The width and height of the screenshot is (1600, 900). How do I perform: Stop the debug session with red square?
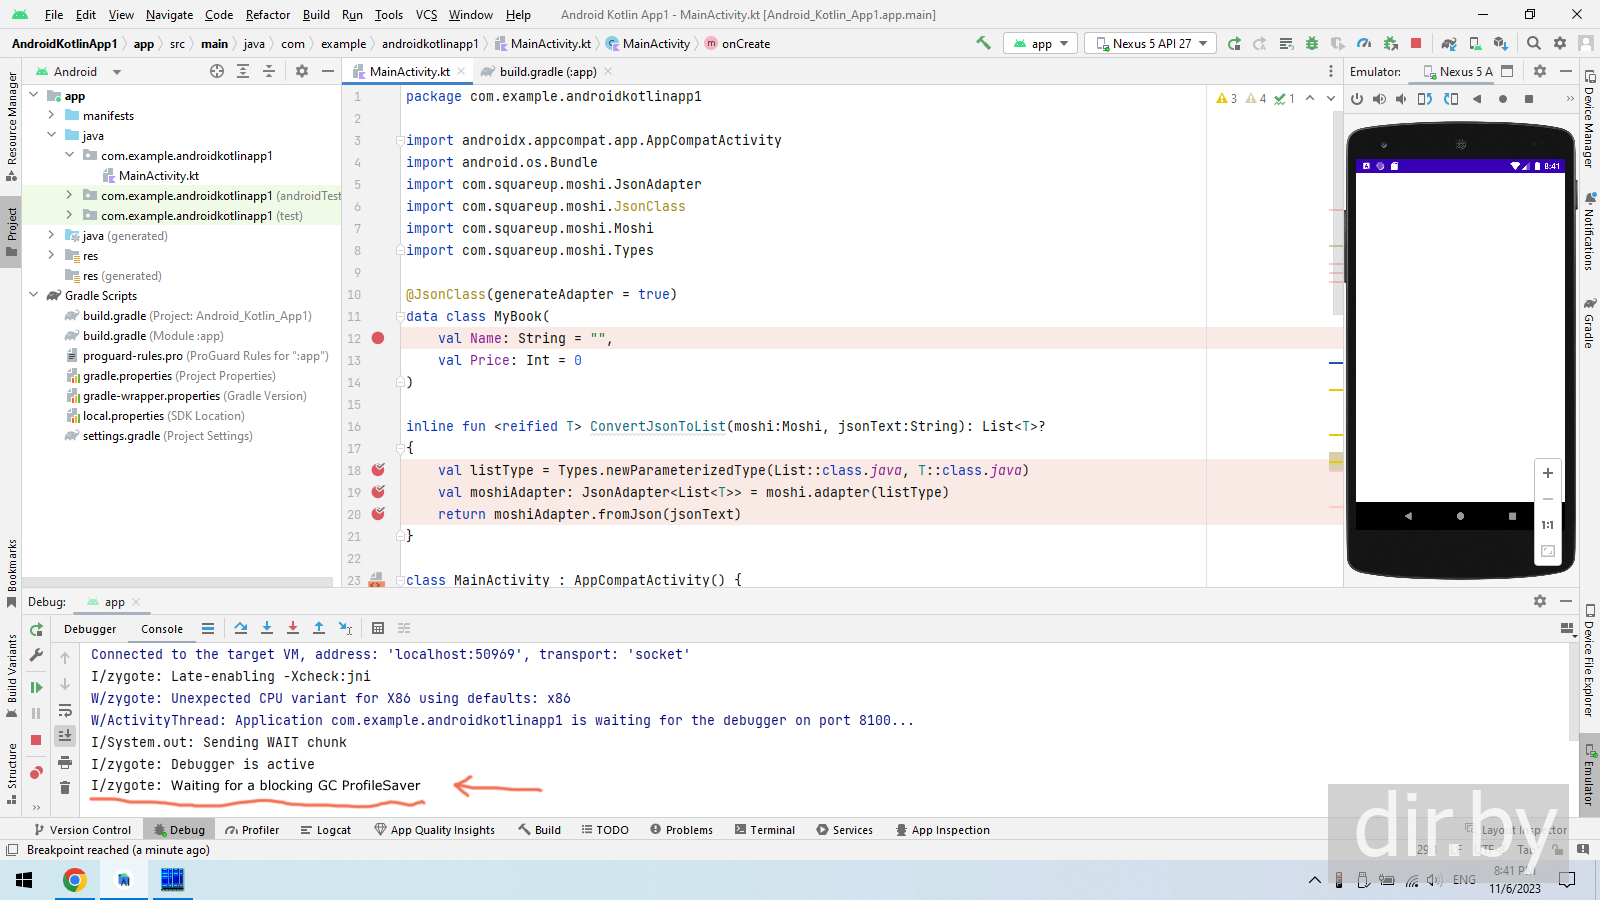pos(36,740)
